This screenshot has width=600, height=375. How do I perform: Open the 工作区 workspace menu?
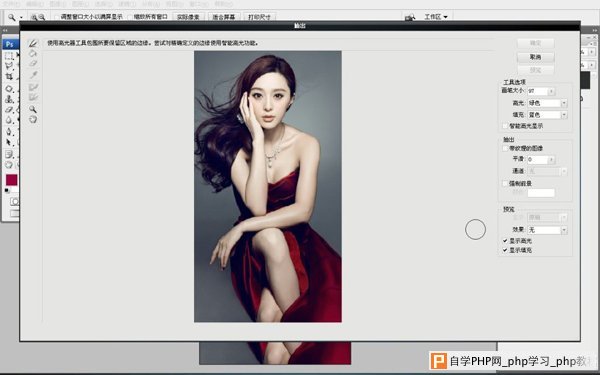436,17
